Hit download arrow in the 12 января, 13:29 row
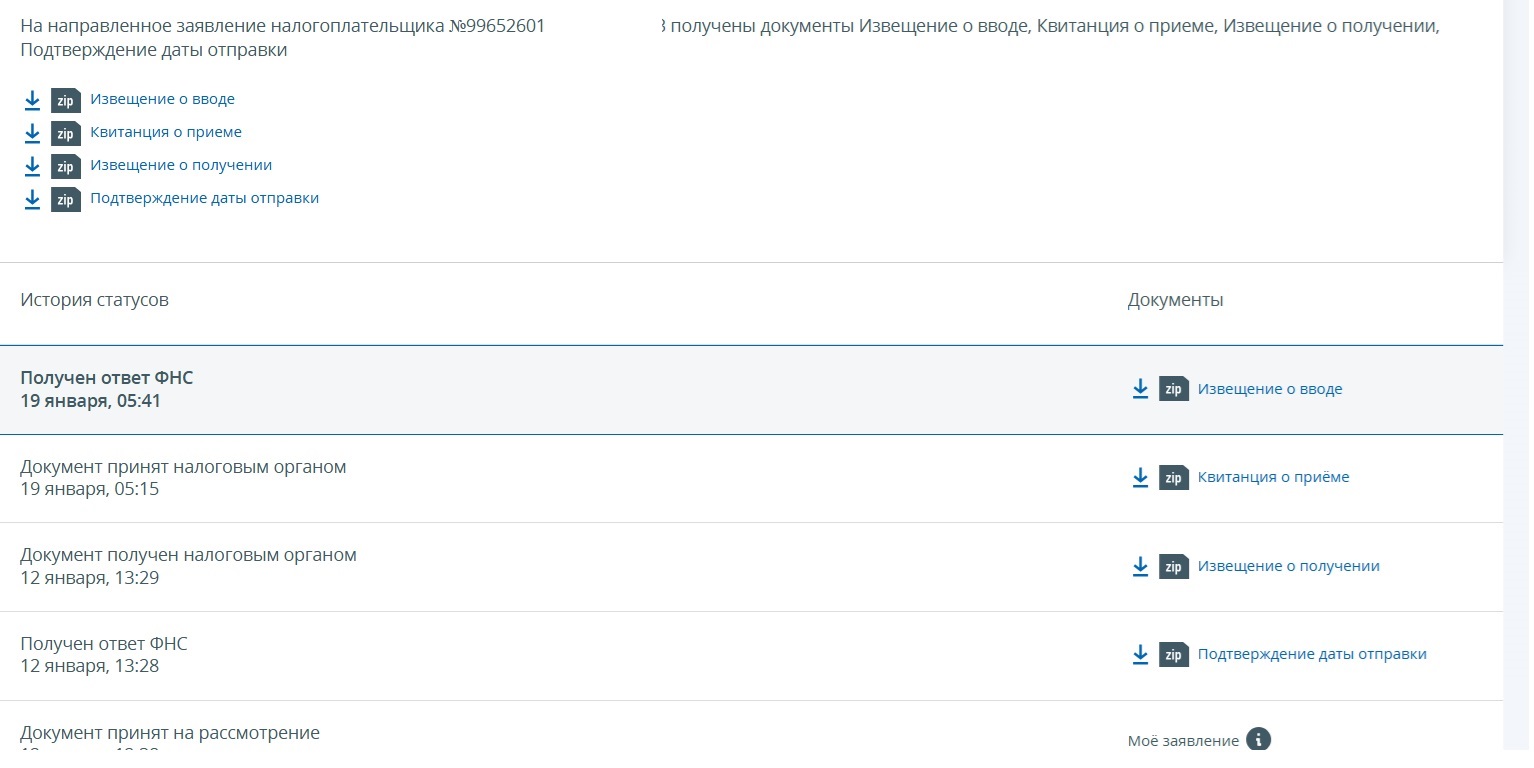1534x768 pixels. (x=1140, y=567)
